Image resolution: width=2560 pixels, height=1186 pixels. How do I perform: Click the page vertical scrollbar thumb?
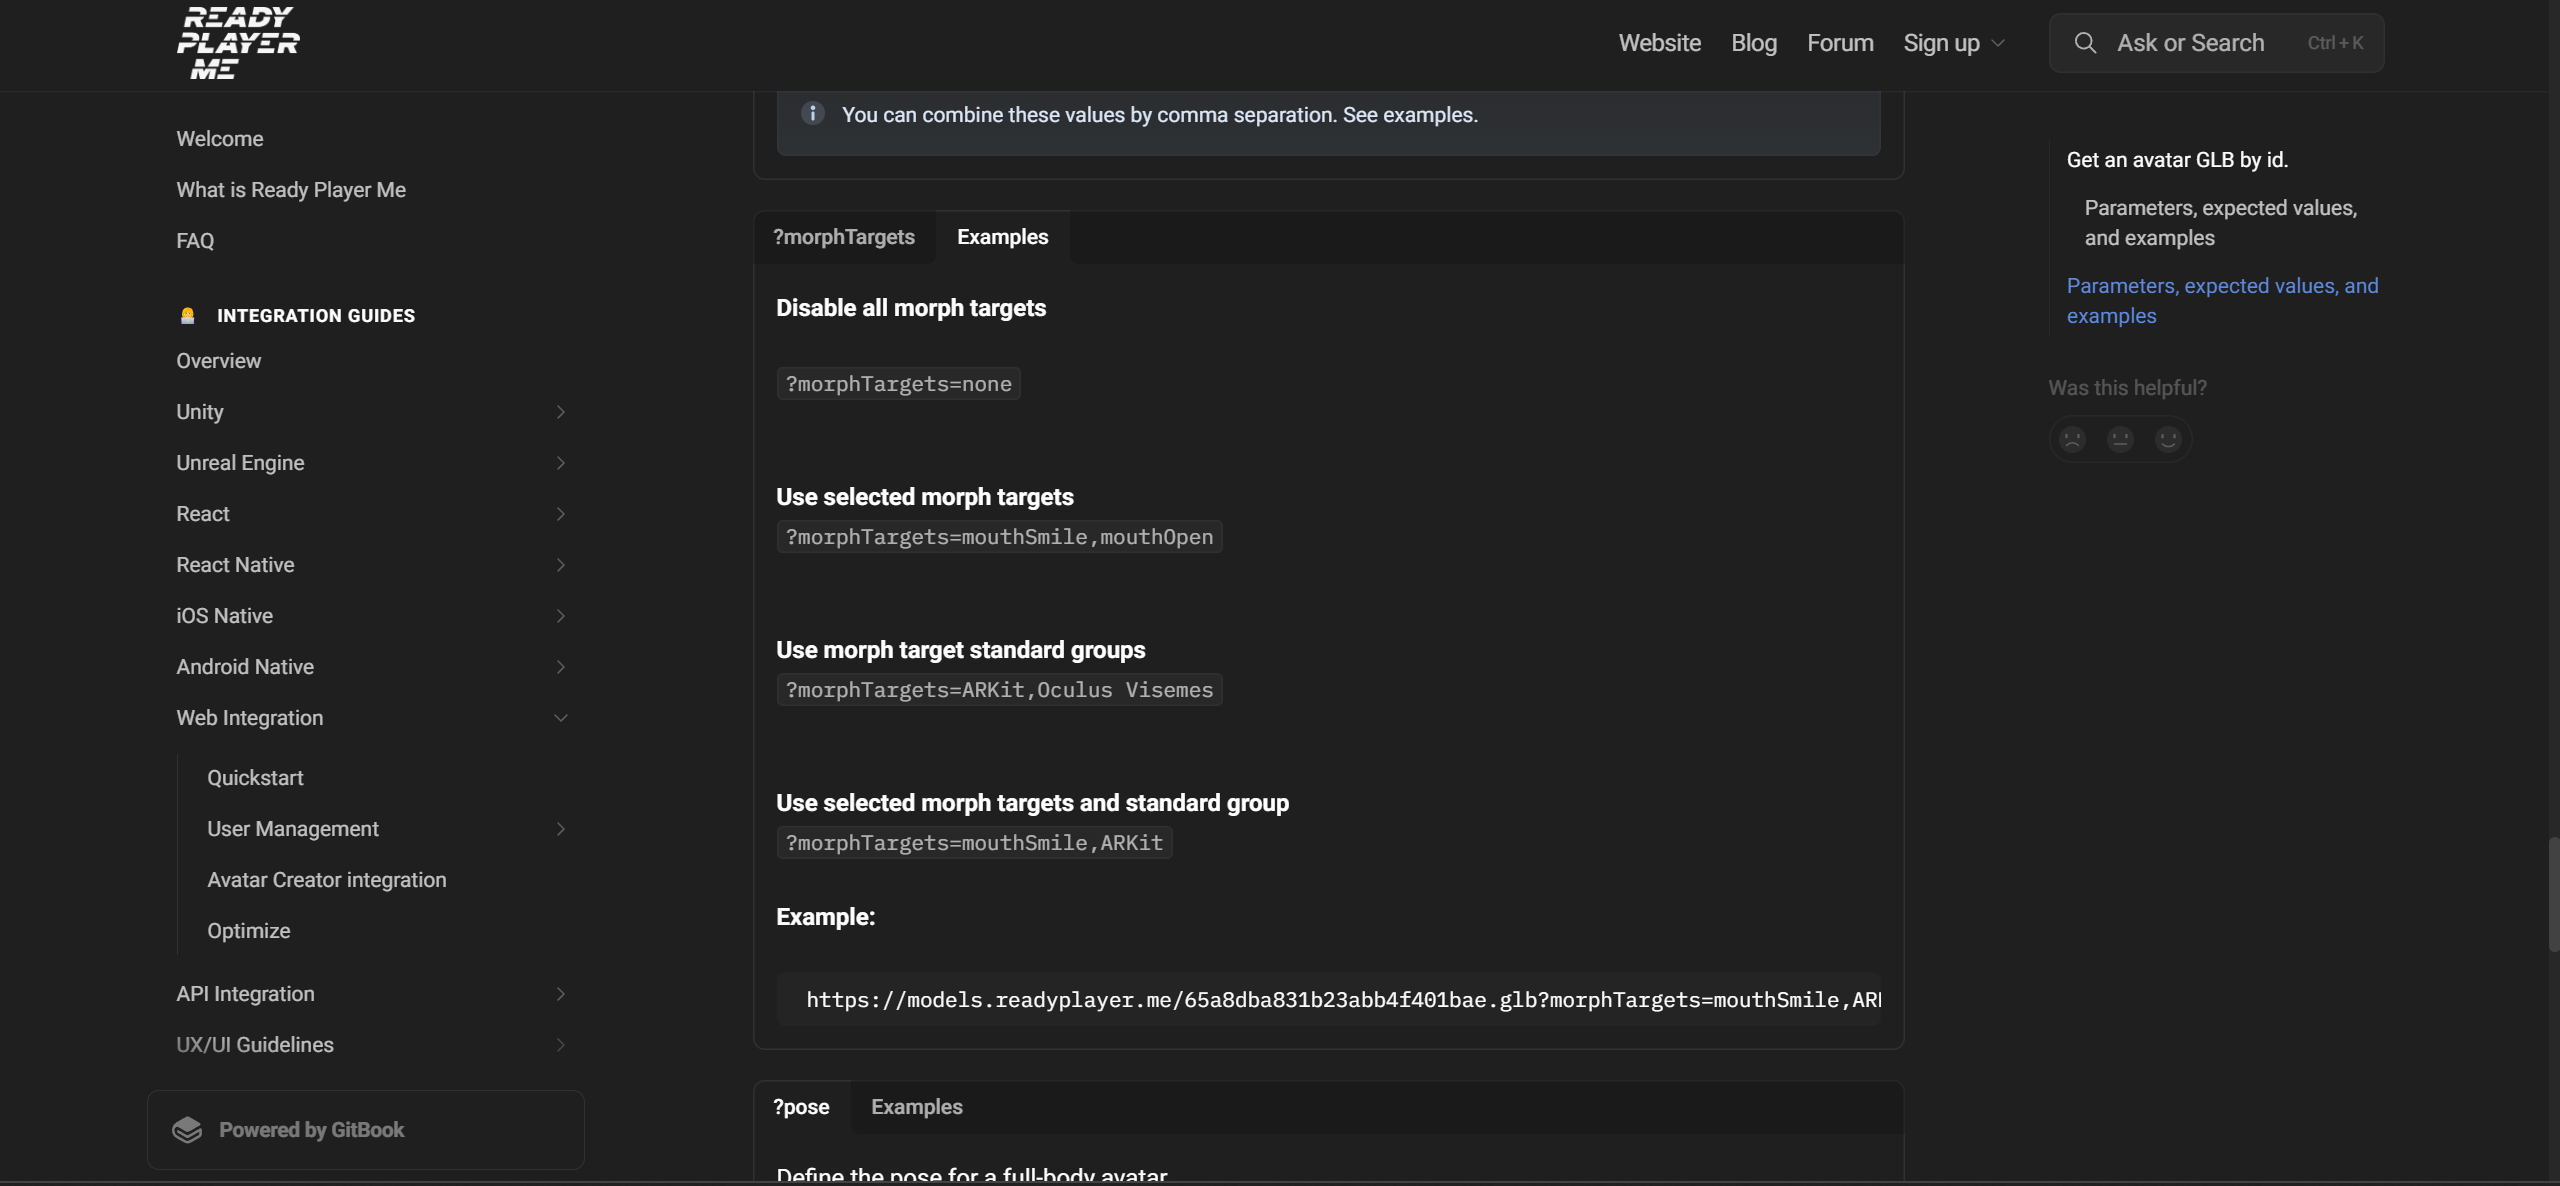pos(2552,893)
